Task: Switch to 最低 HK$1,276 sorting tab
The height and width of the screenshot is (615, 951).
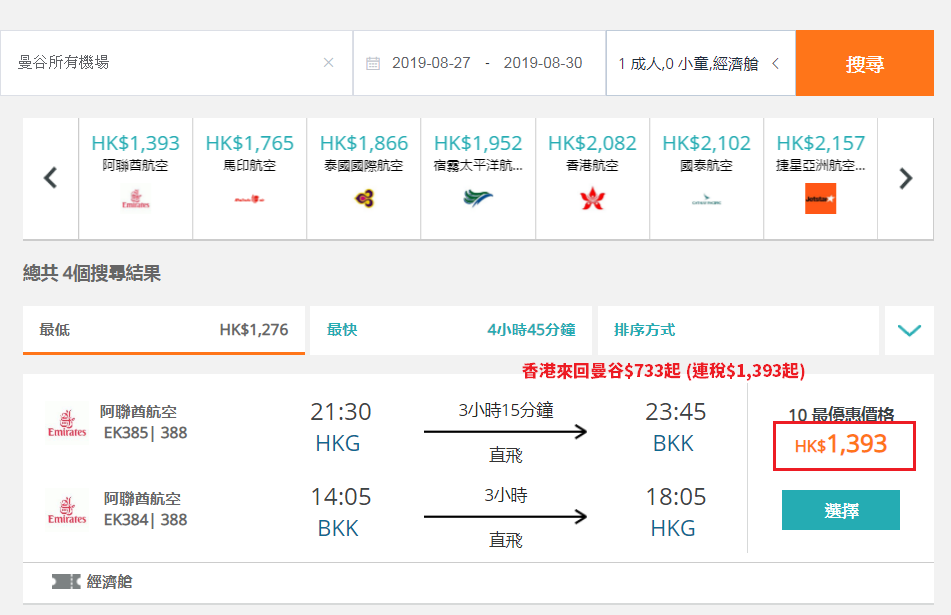Action: point(164,330)
